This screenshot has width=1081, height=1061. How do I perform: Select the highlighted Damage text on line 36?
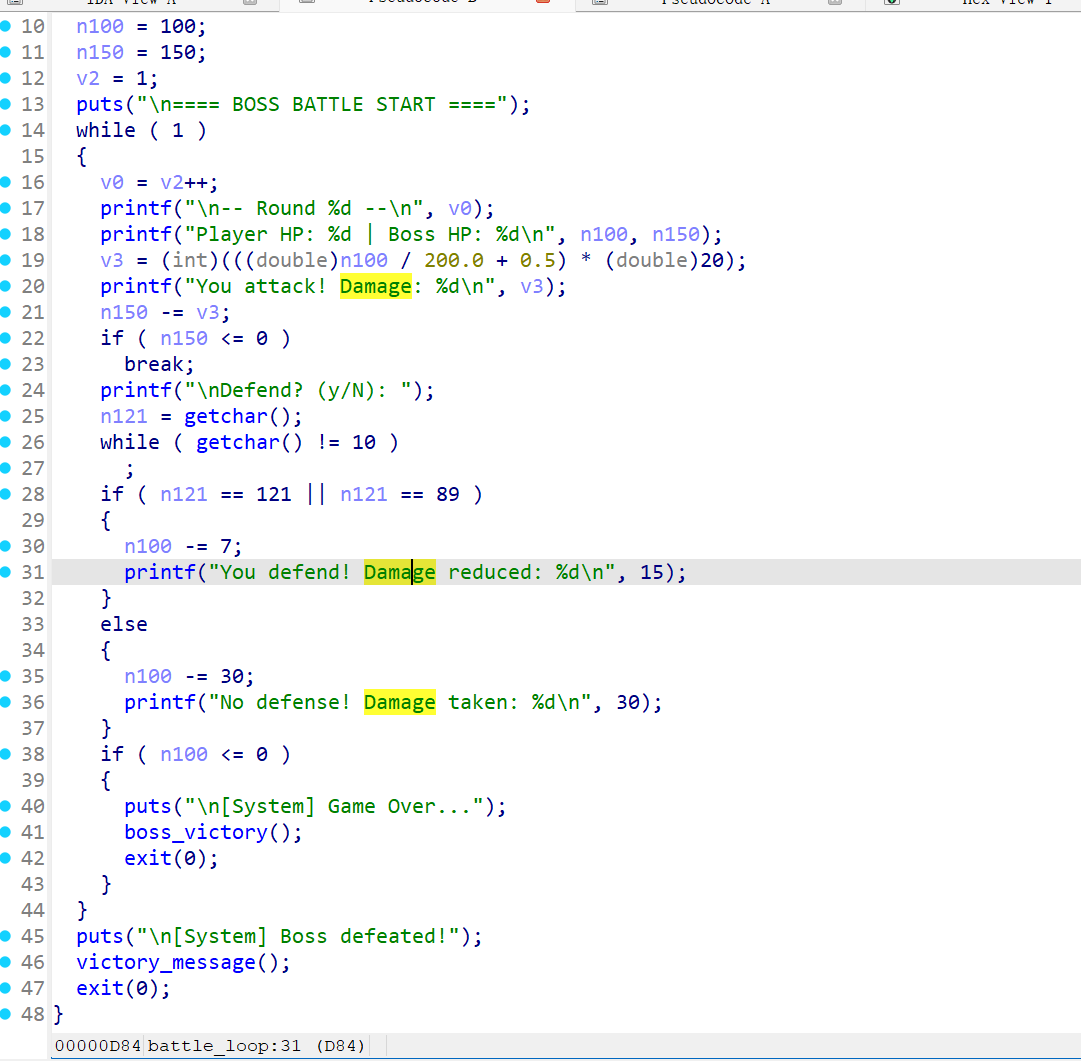pyautogui.click(x=399, y=702)
